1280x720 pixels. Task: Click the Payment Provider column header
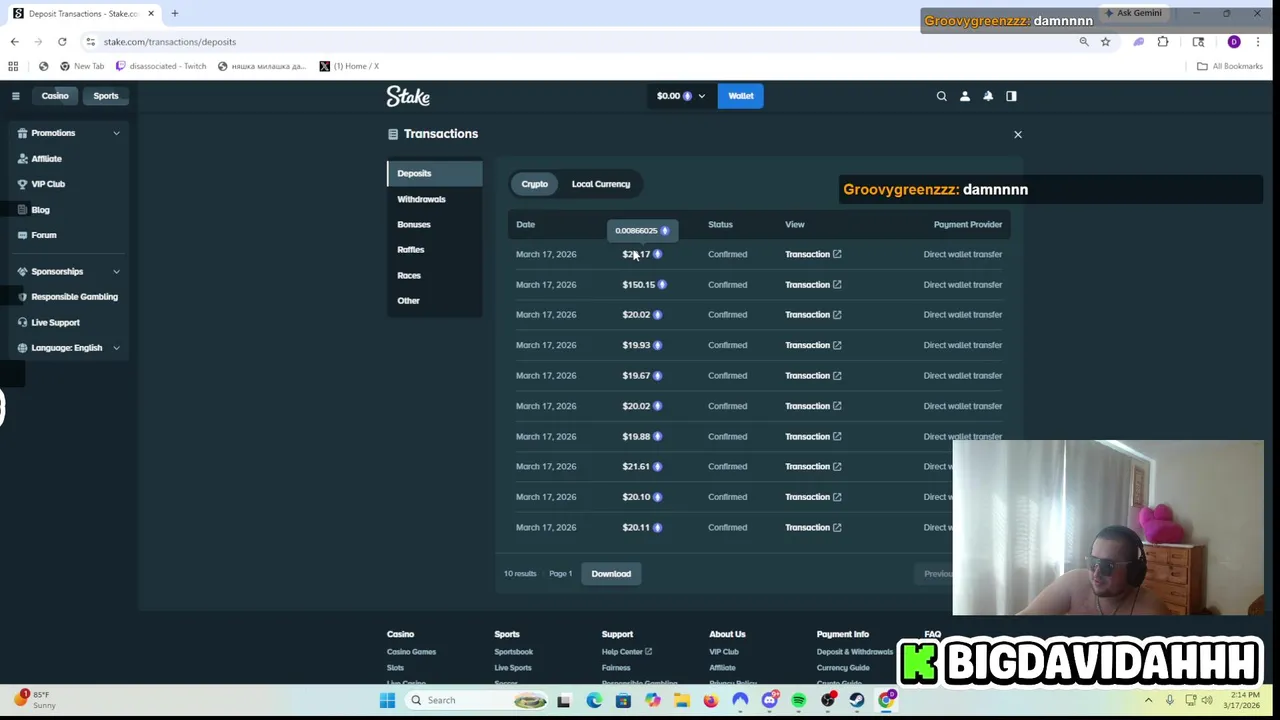(968, 225)
